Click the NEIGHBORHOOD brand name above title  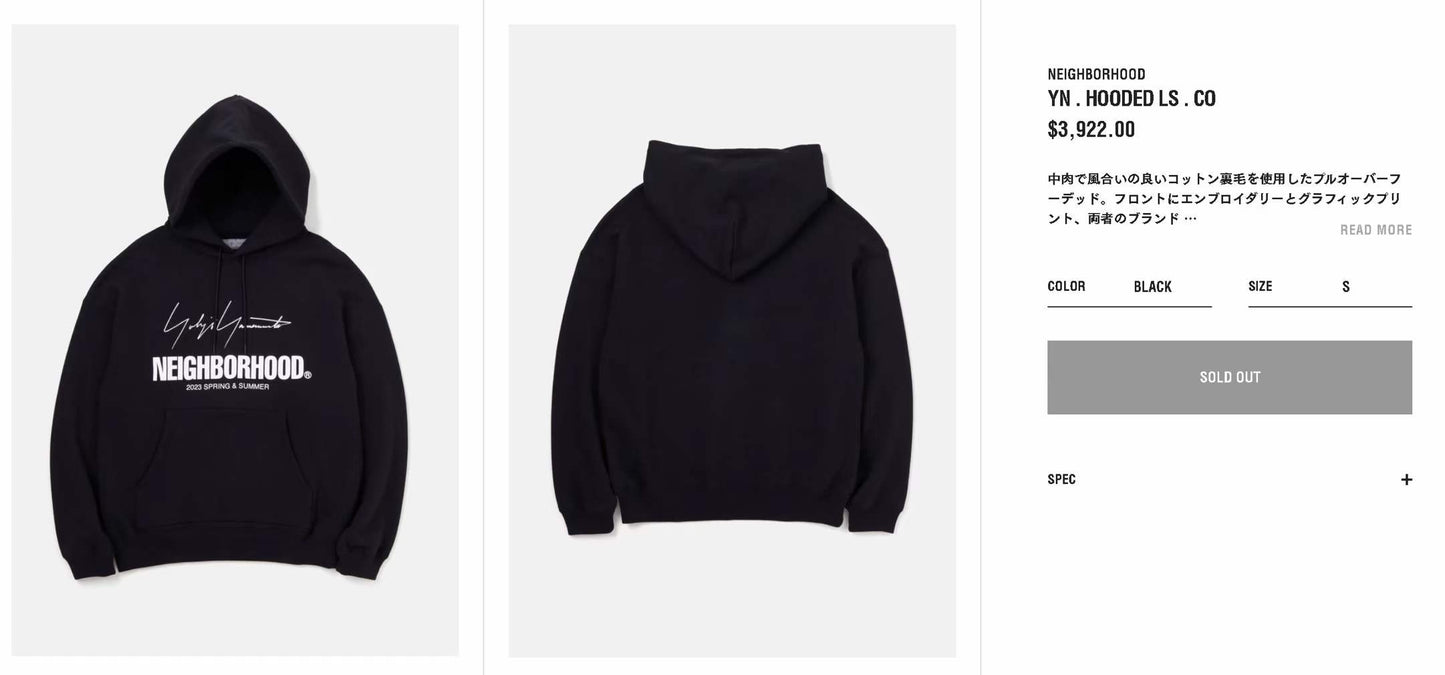pyautogui.click(x=1096, y=74)
